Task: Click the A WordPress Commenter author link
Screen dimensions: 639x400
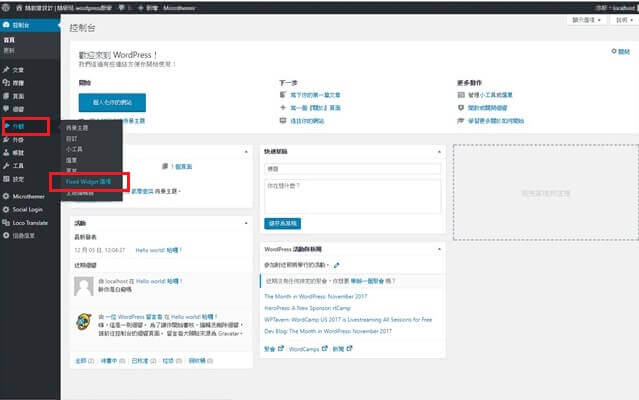Action: (x=134, y=316)
